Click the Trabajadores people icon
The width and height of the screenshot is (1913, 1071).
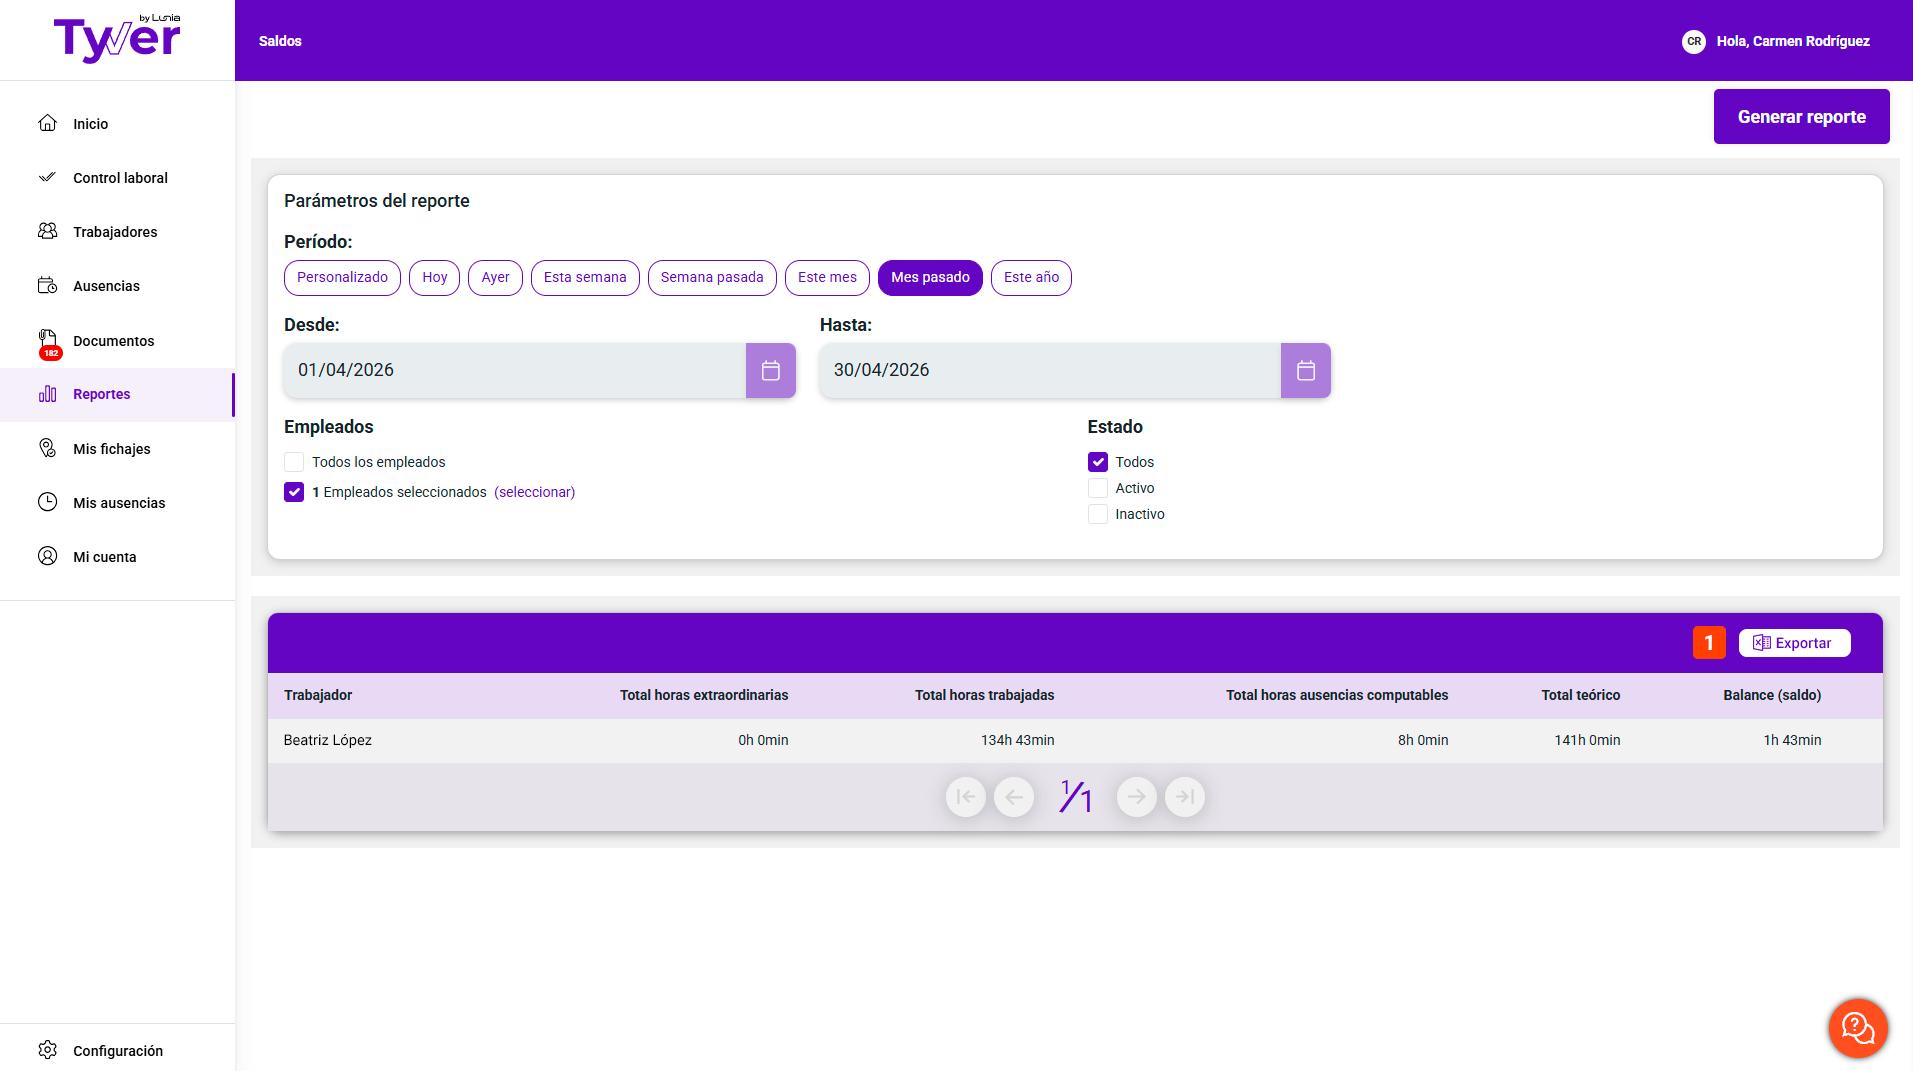47,231
